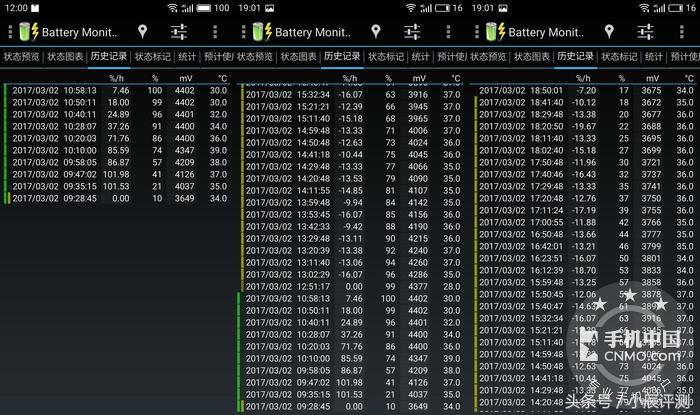
Task: Tap status bar battery icon showing 100
Action: tap(204, 8)
